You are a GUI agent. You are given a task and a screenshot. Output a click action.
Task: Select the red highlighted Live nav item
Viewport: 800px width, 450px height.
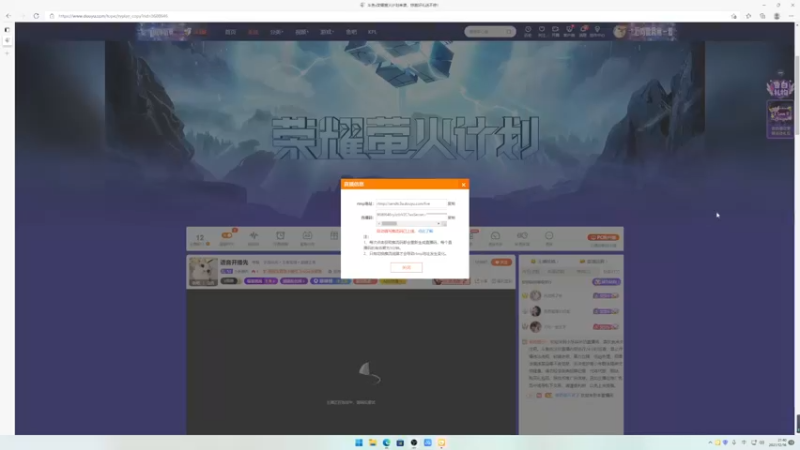tap(253, 32)
